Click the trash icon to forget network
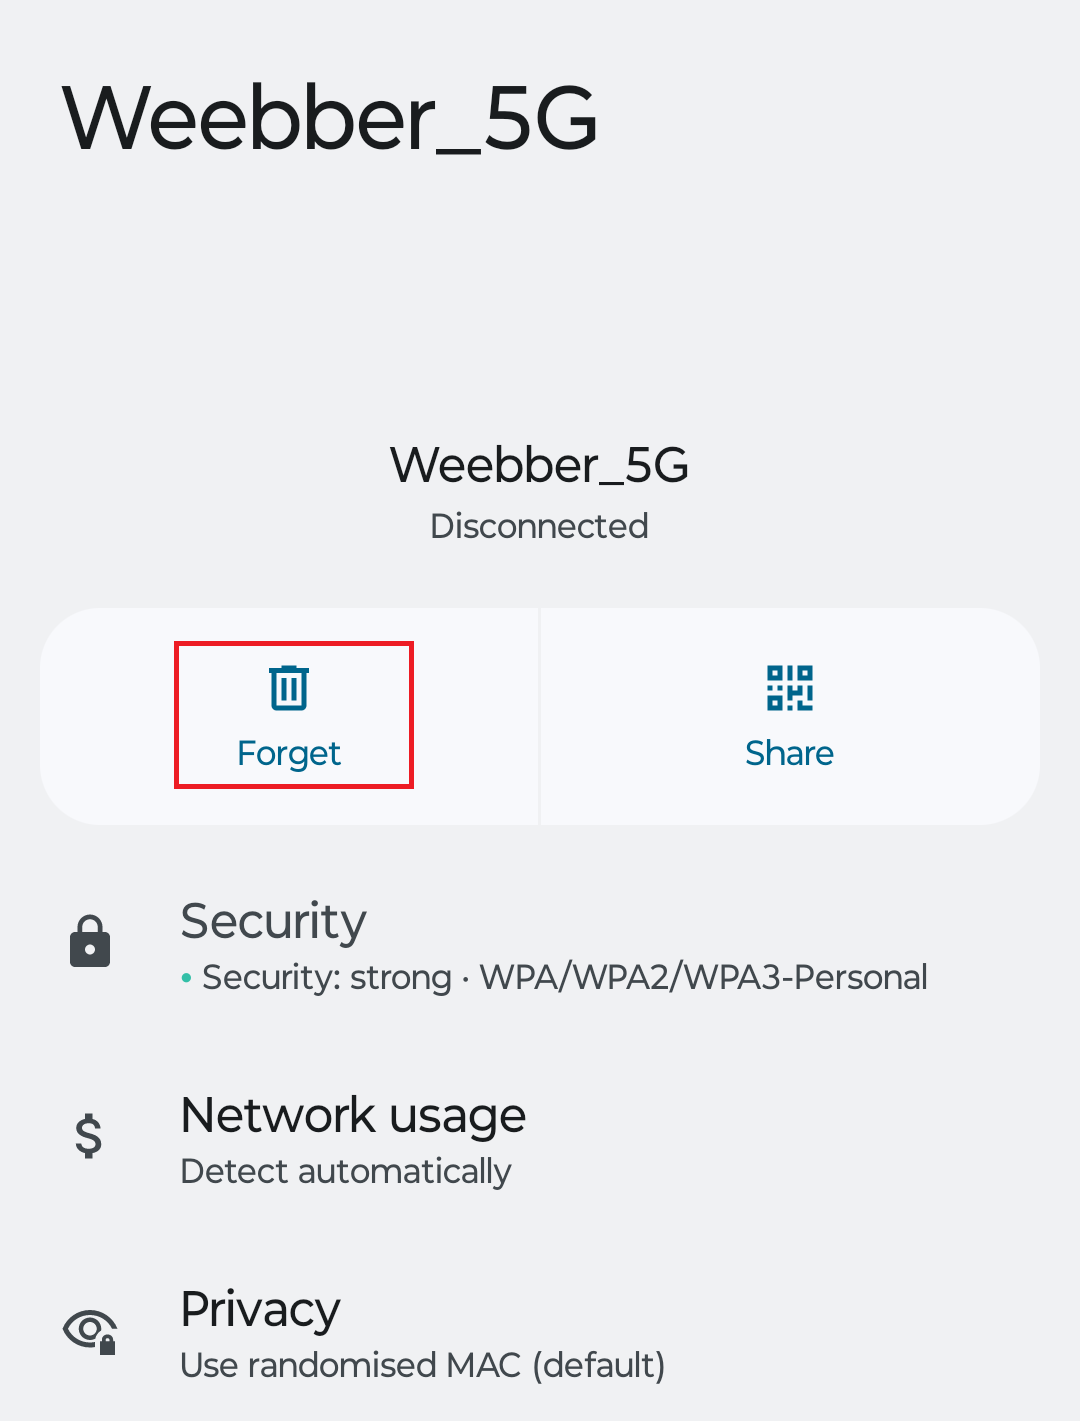Viewport: 1080px width, 1421px height. click(x=289, y=687)
